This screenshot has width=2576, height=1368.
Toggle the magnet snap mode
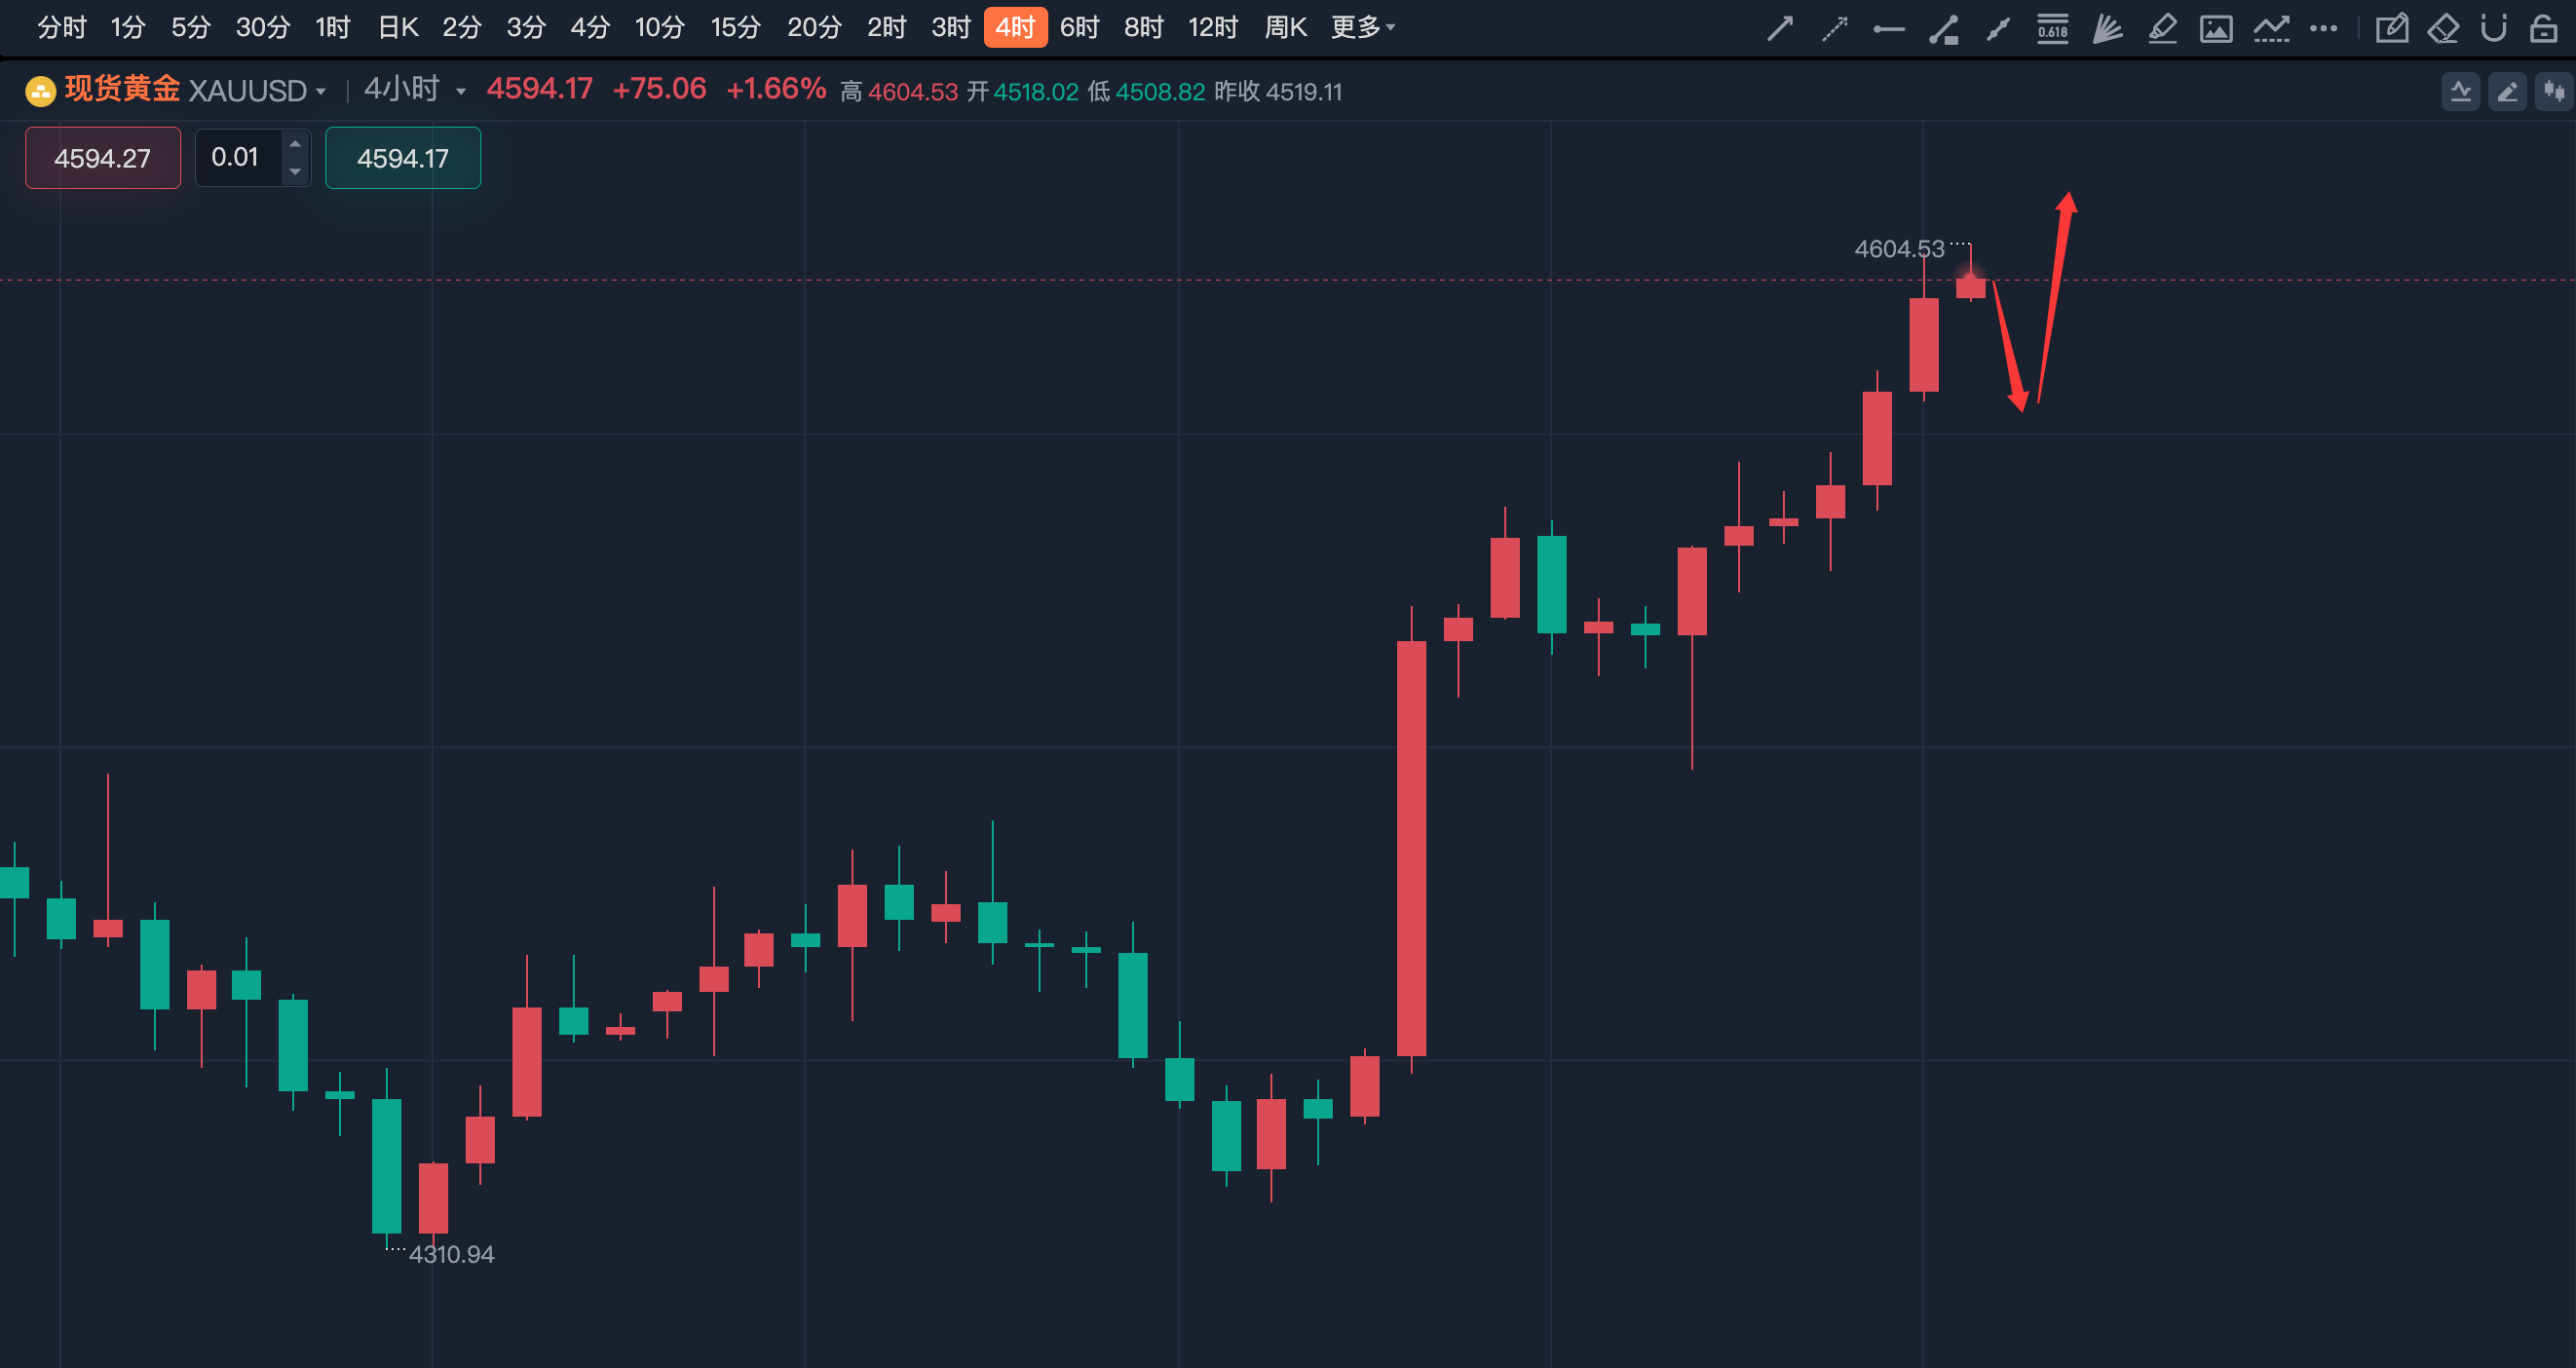click(x=2494, y=28)
